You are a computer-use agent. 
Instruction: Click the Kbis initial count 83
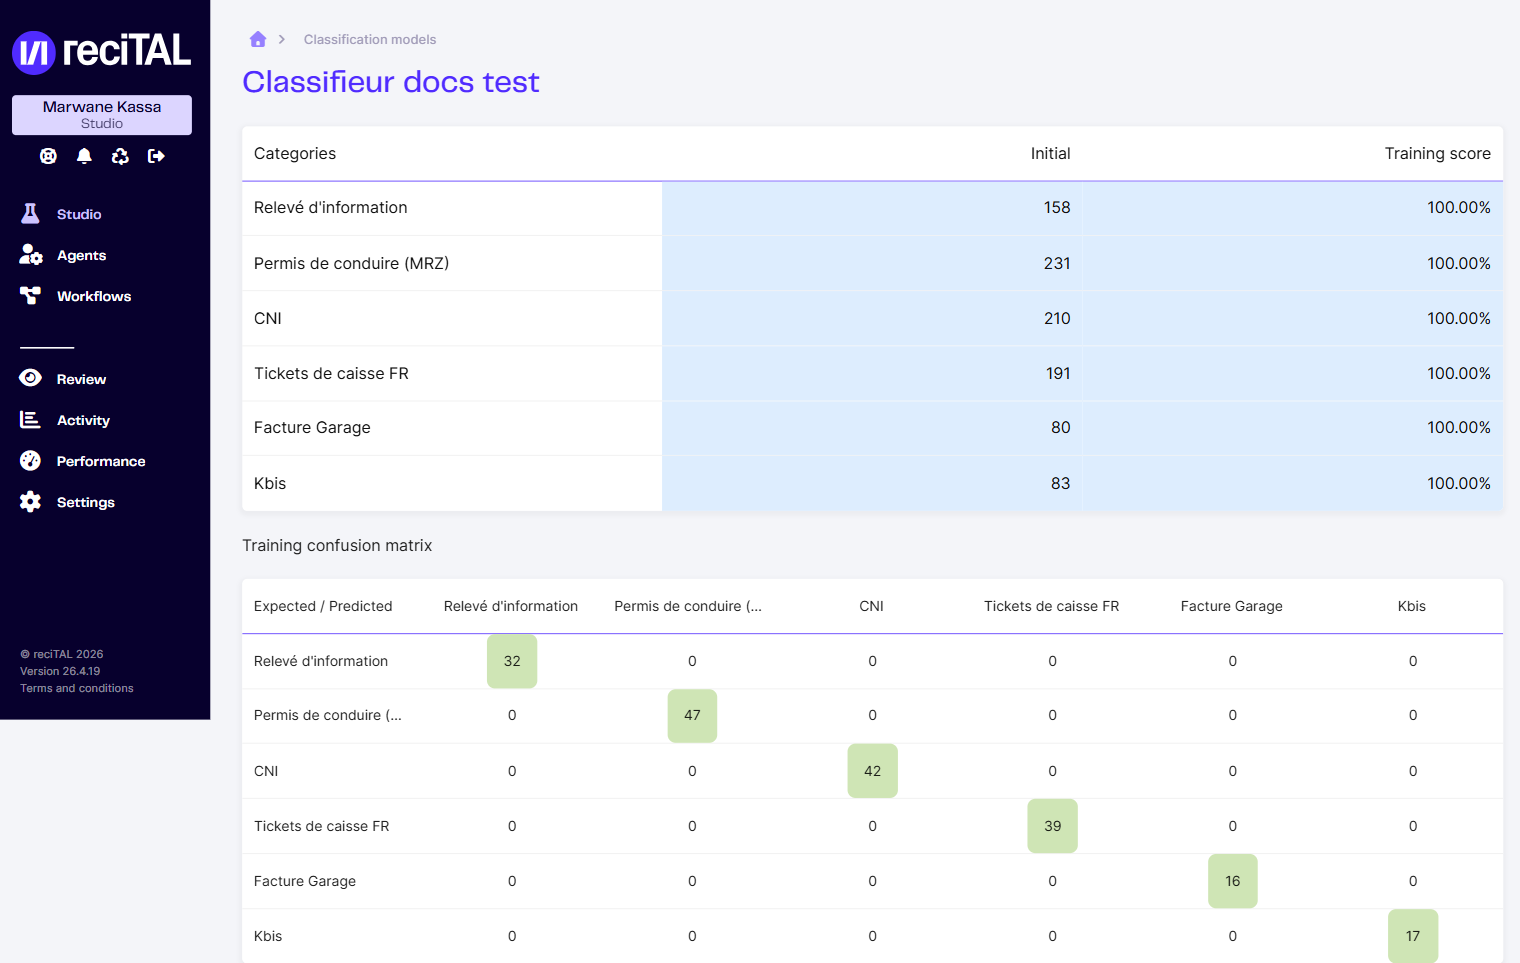coord(1060,483)
